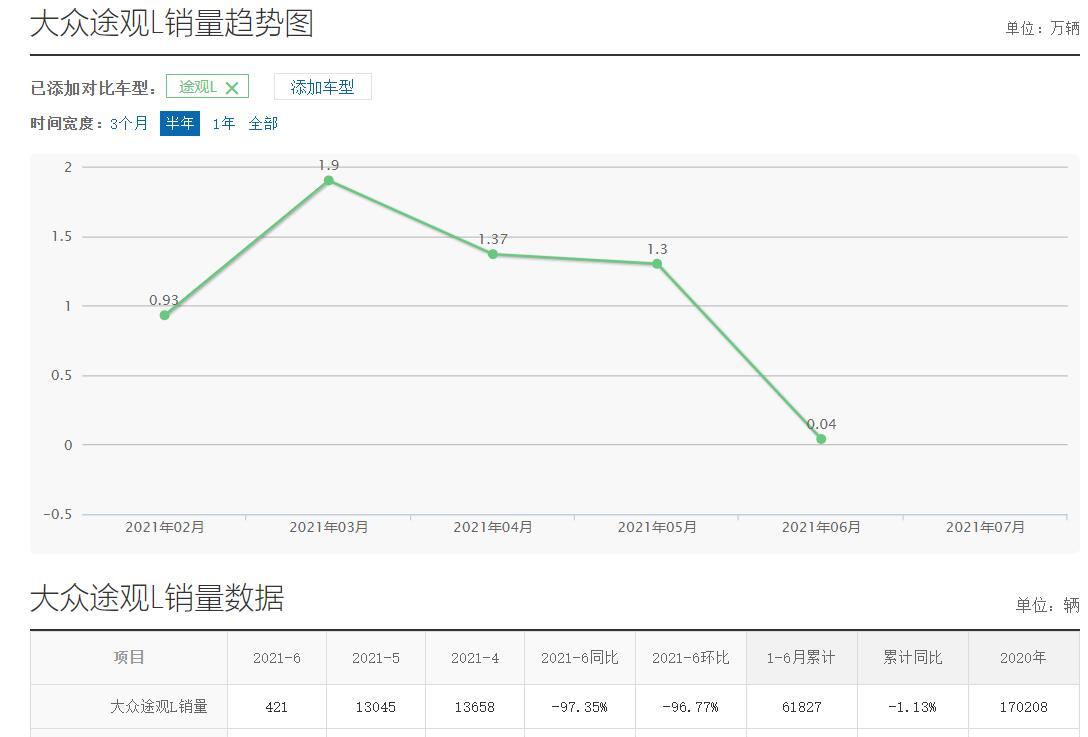Click the -1.13% cell
Viewport: 1088px width, 737px height.
pyautogui.click(x=912, y=706)
